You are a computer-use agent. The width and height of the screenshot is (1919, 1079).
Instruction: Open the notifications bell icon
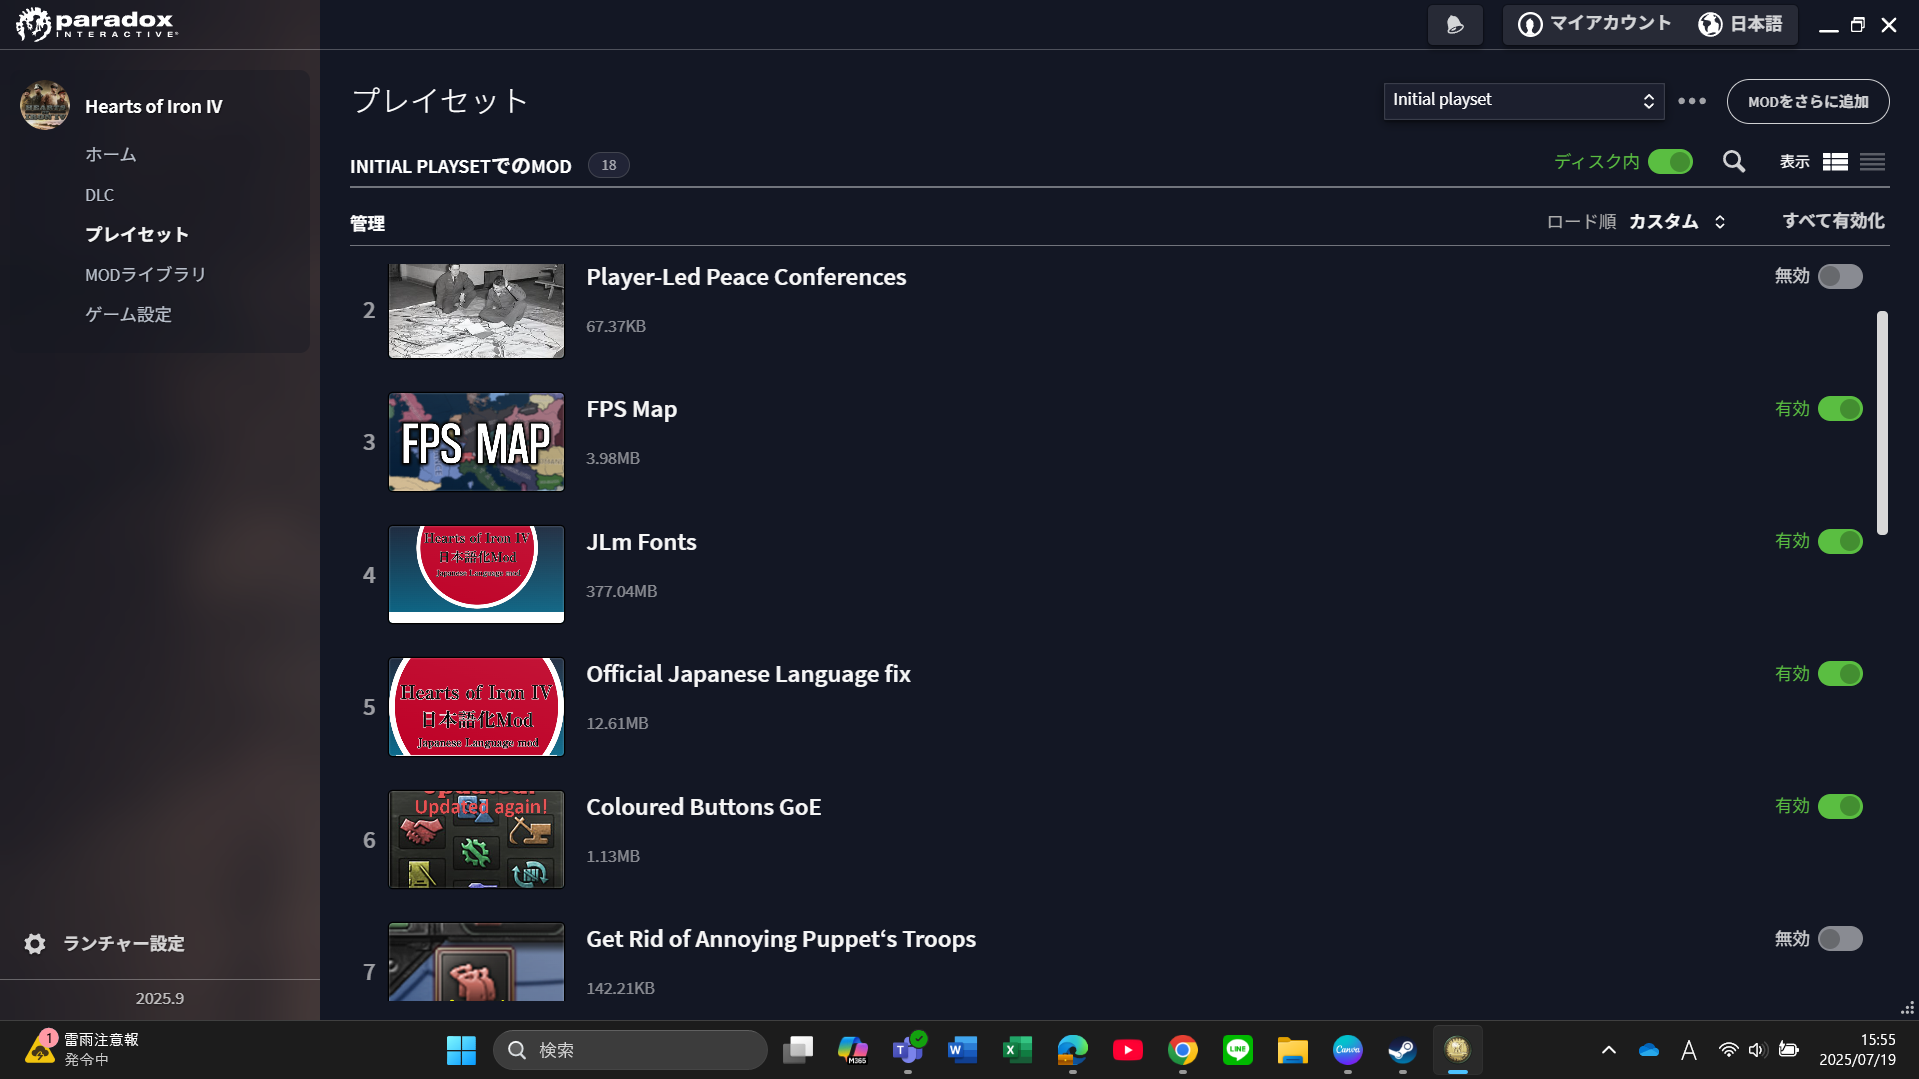pos(1455,25)
